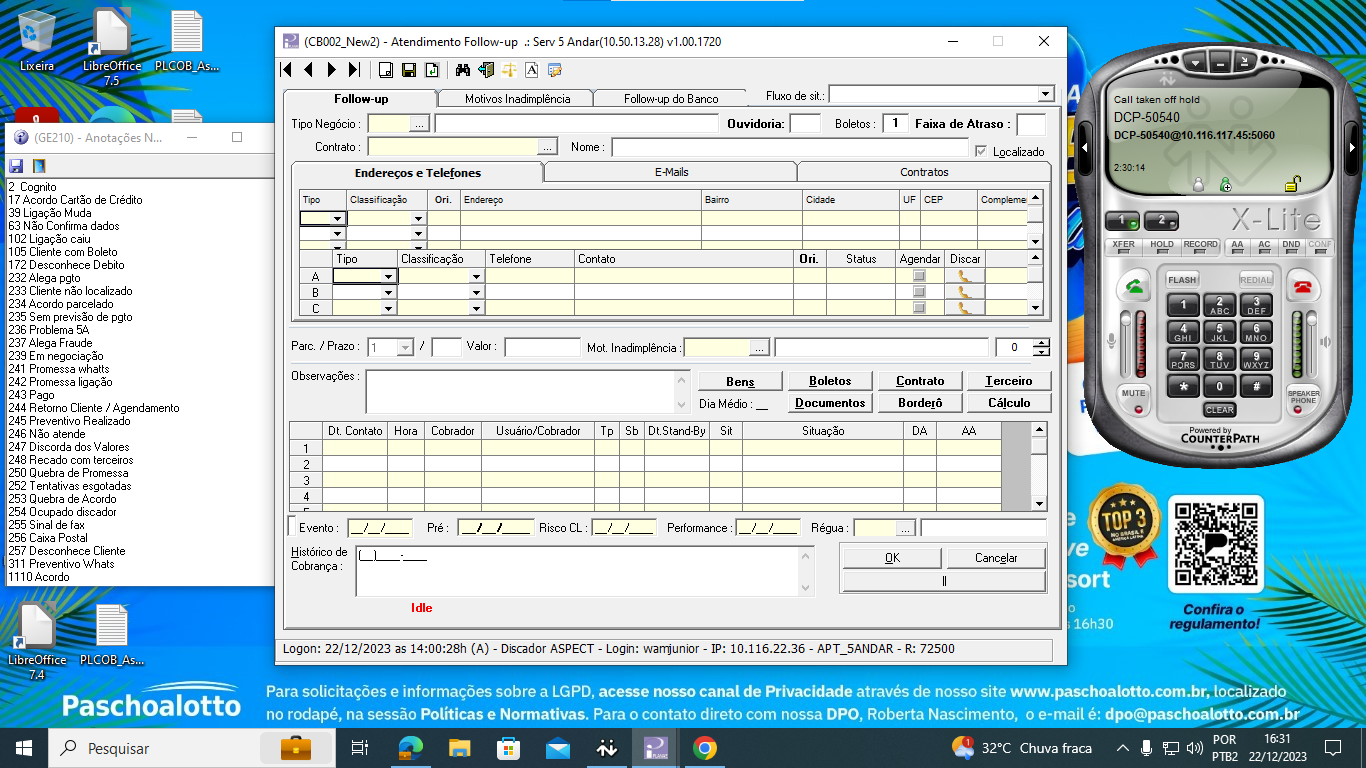Click the Cancelar button

click(x=996, y=558)
